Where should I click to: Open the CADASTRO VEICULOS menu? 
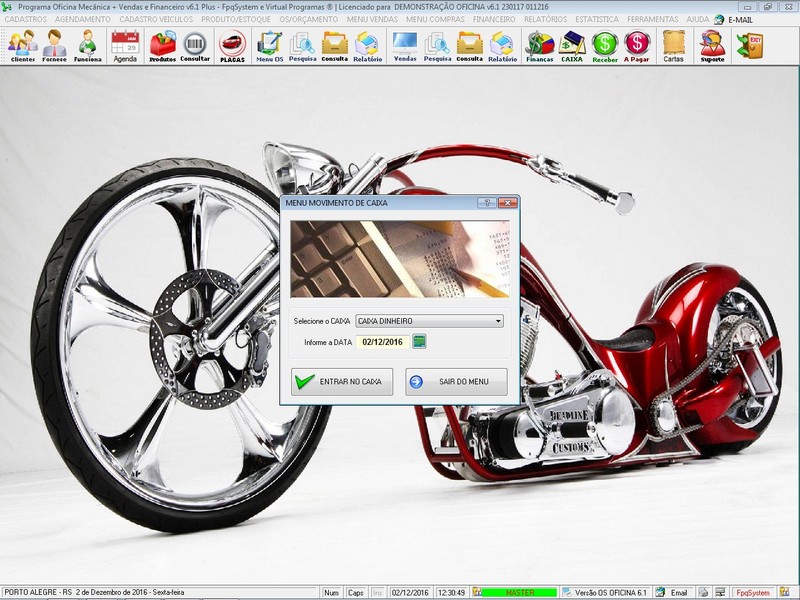pyautogui.click(x=156, y=19)
